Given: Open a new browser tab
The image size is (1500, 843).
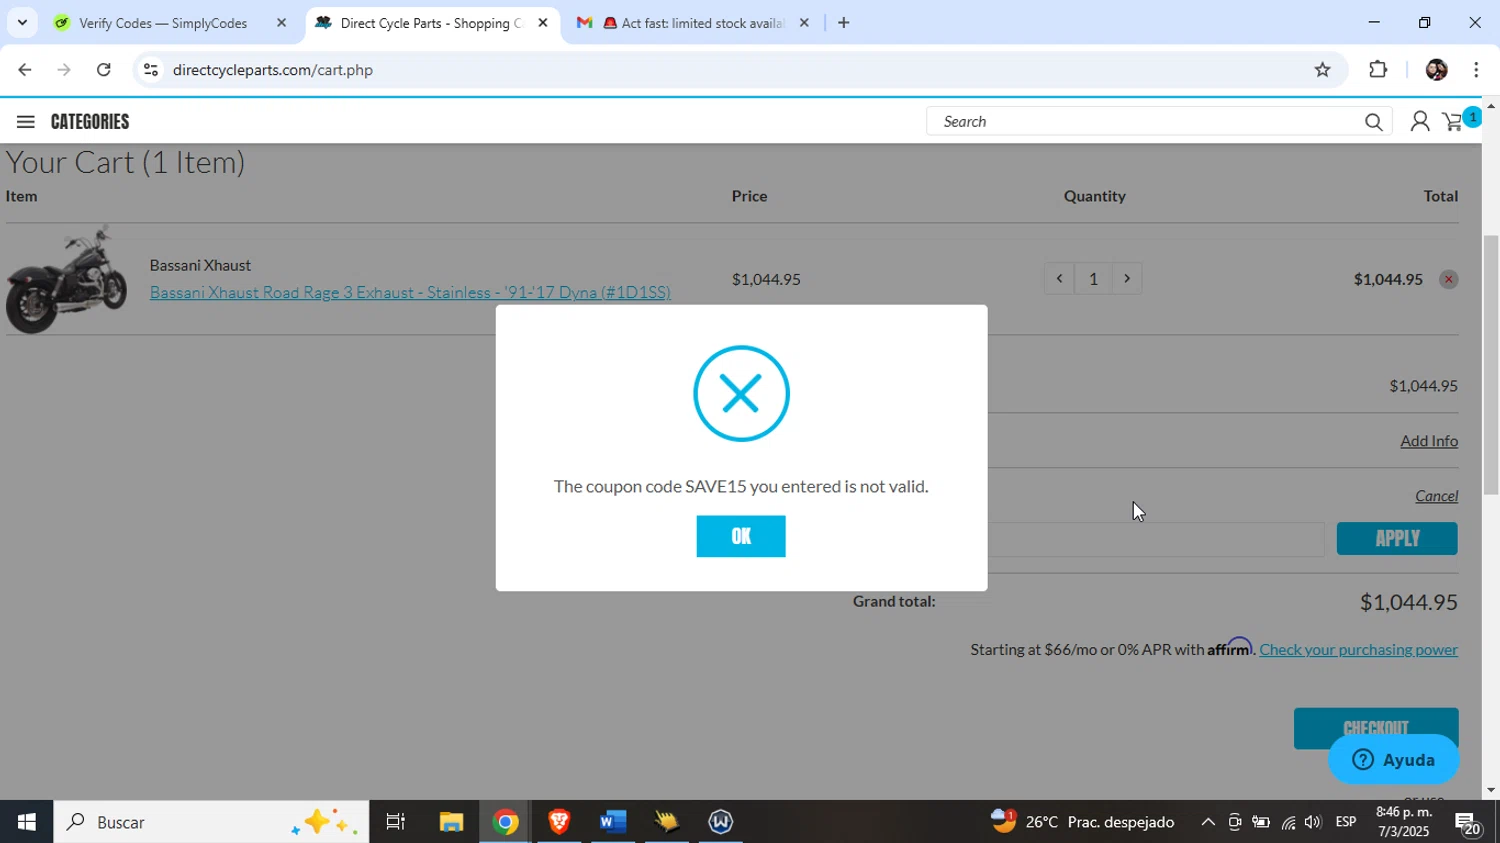Looking at the screenshot, I should [x=843, y=23].
